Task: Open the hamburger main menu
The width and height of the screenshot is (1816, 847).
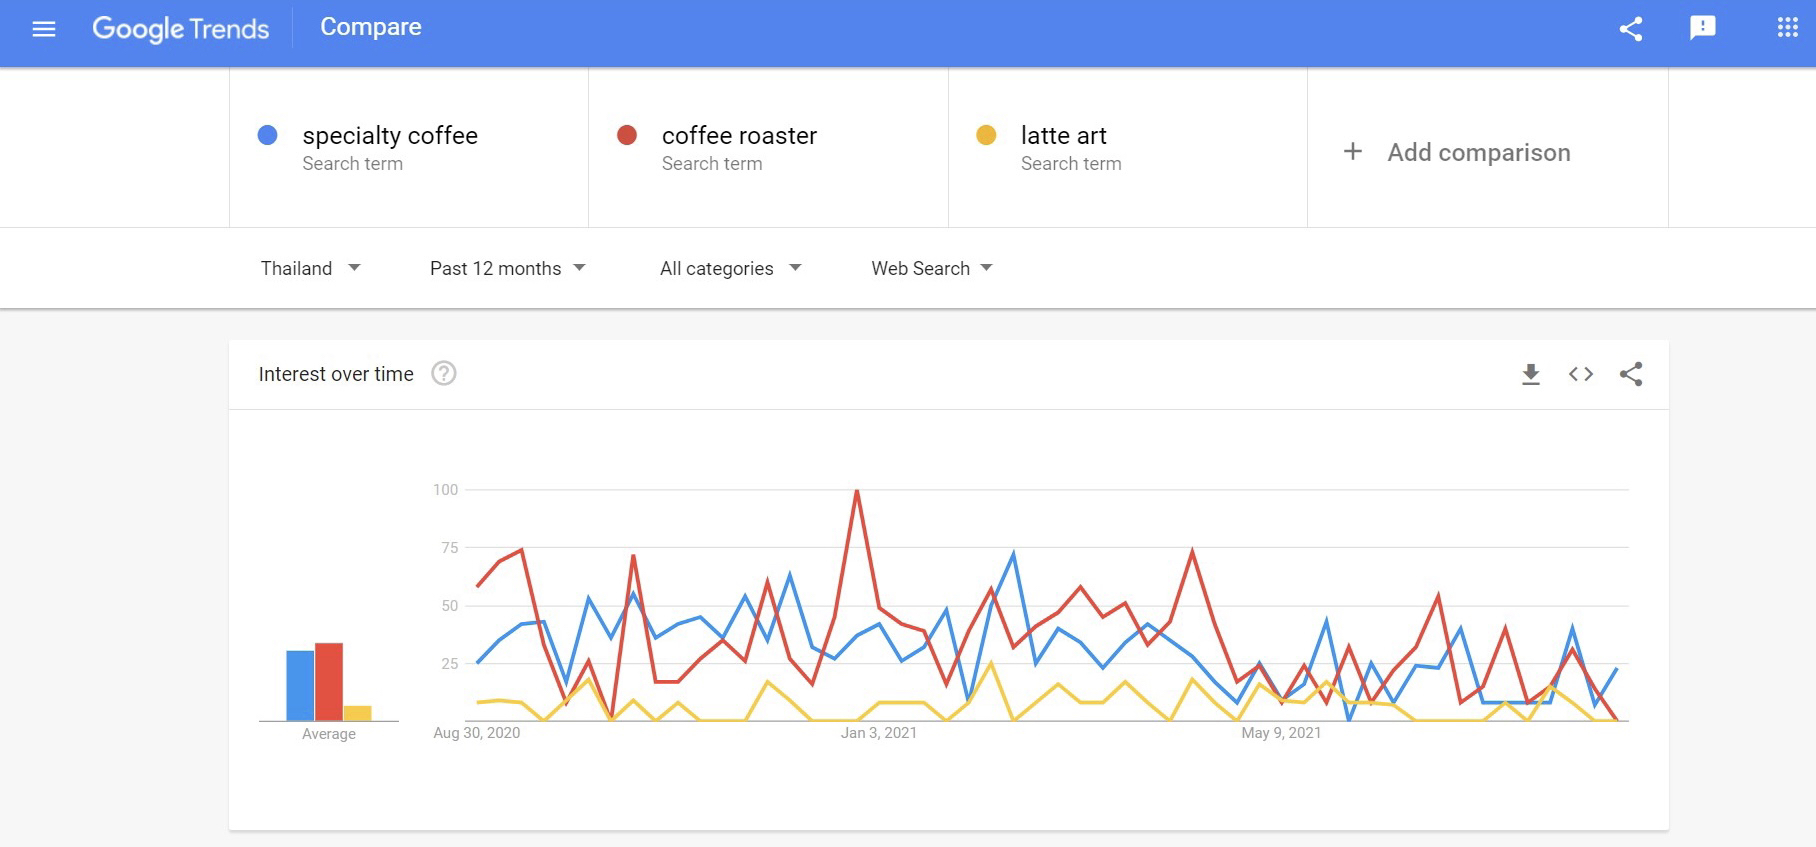Action: point(44,29)
